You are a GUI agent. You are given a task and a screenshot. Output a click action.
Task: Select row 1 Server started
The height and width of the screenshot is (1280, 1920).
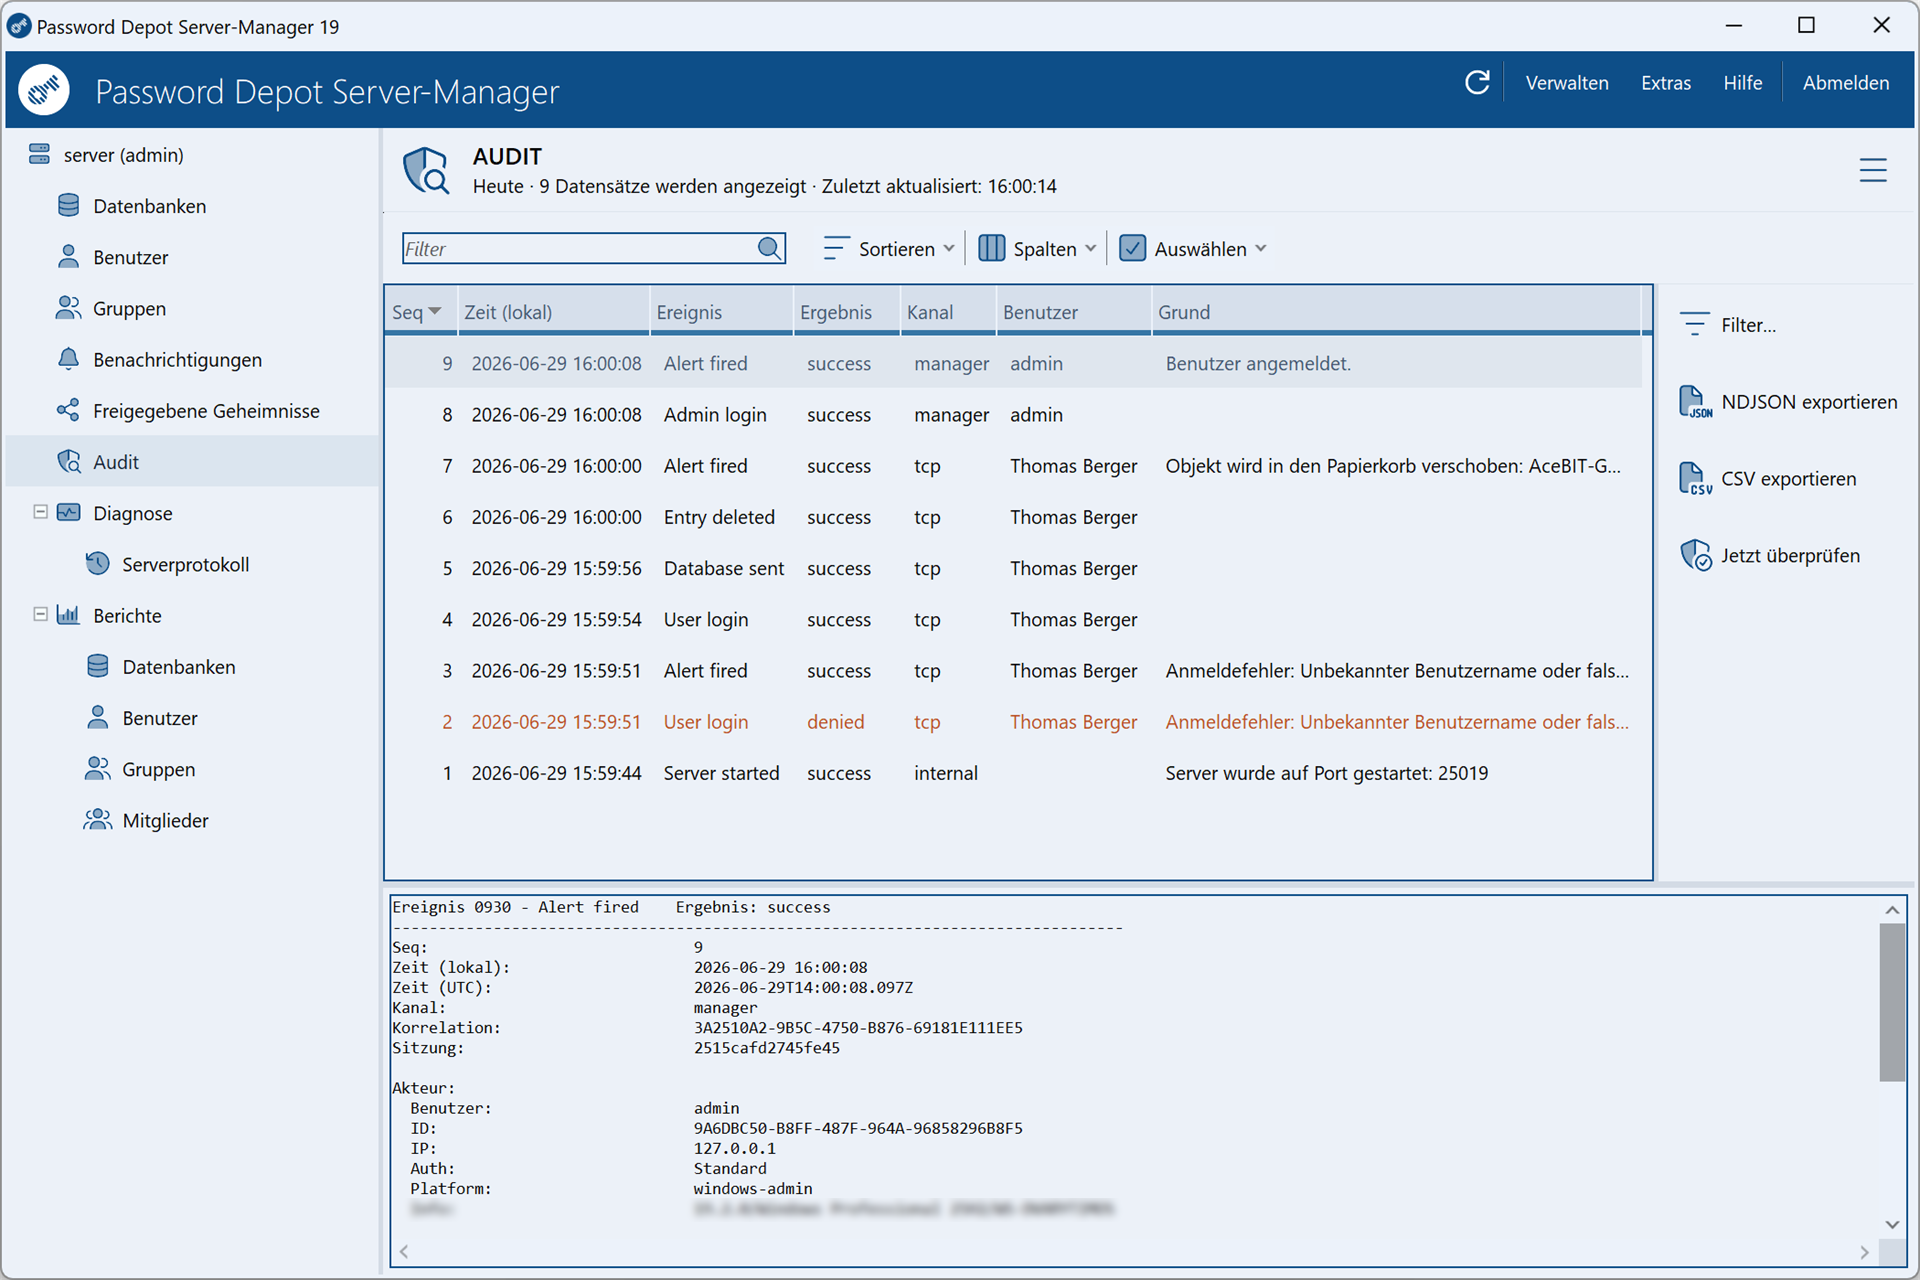[1013, 773]
